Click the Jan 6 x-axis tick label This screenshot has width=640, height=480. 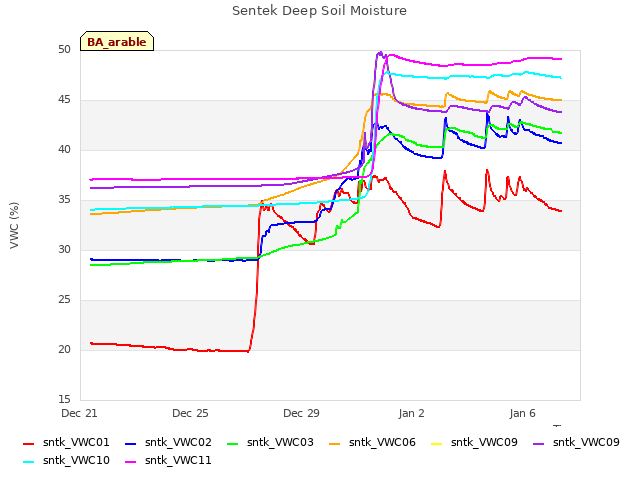click(522, 413)
